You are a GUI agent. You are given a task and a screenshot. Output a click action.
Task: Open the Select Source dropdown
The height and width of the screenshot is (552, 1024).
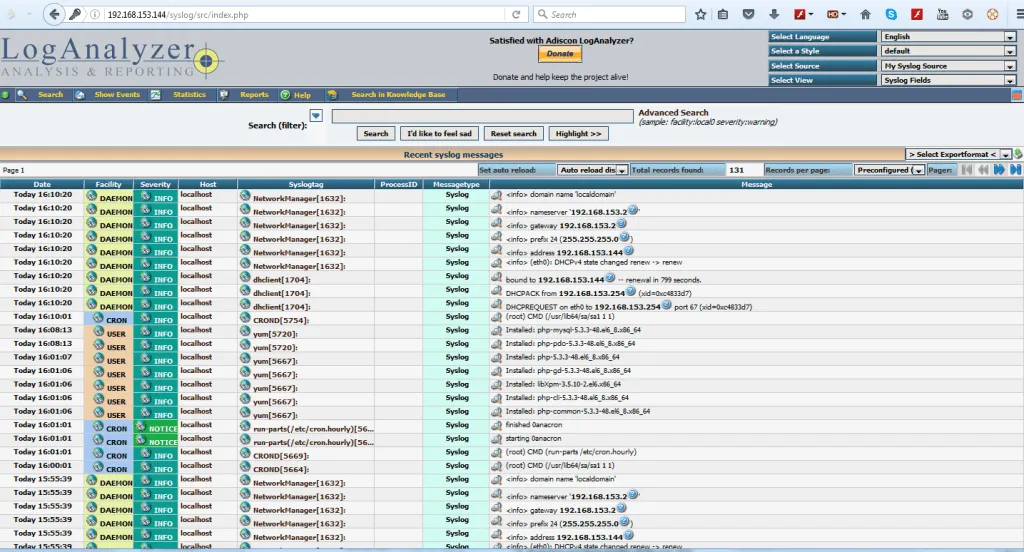949,66
